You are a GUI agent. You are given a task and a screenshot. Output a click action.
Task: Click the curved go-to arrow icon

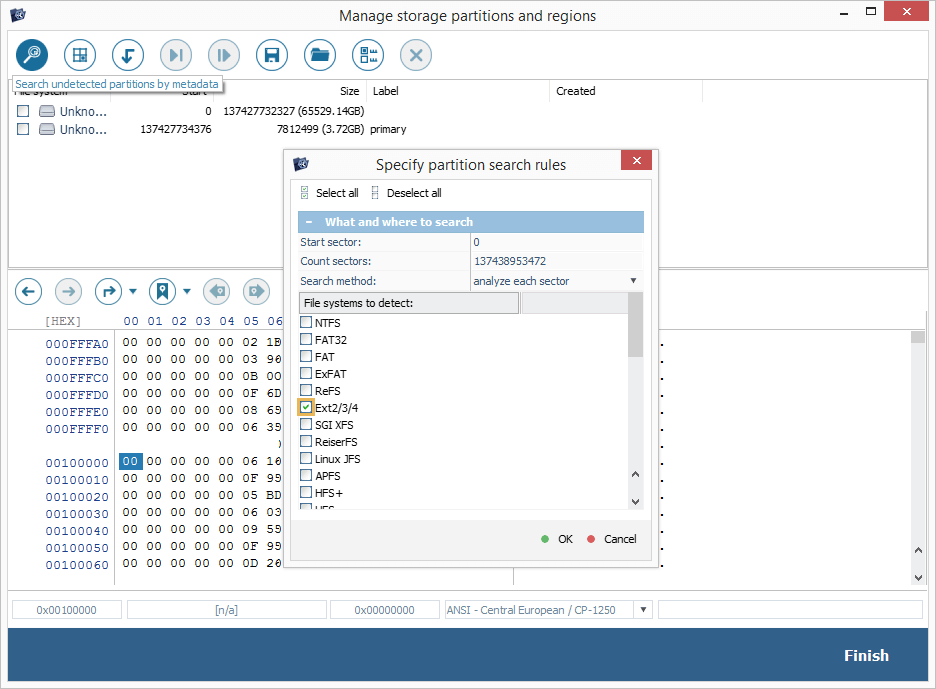[108, 292]
